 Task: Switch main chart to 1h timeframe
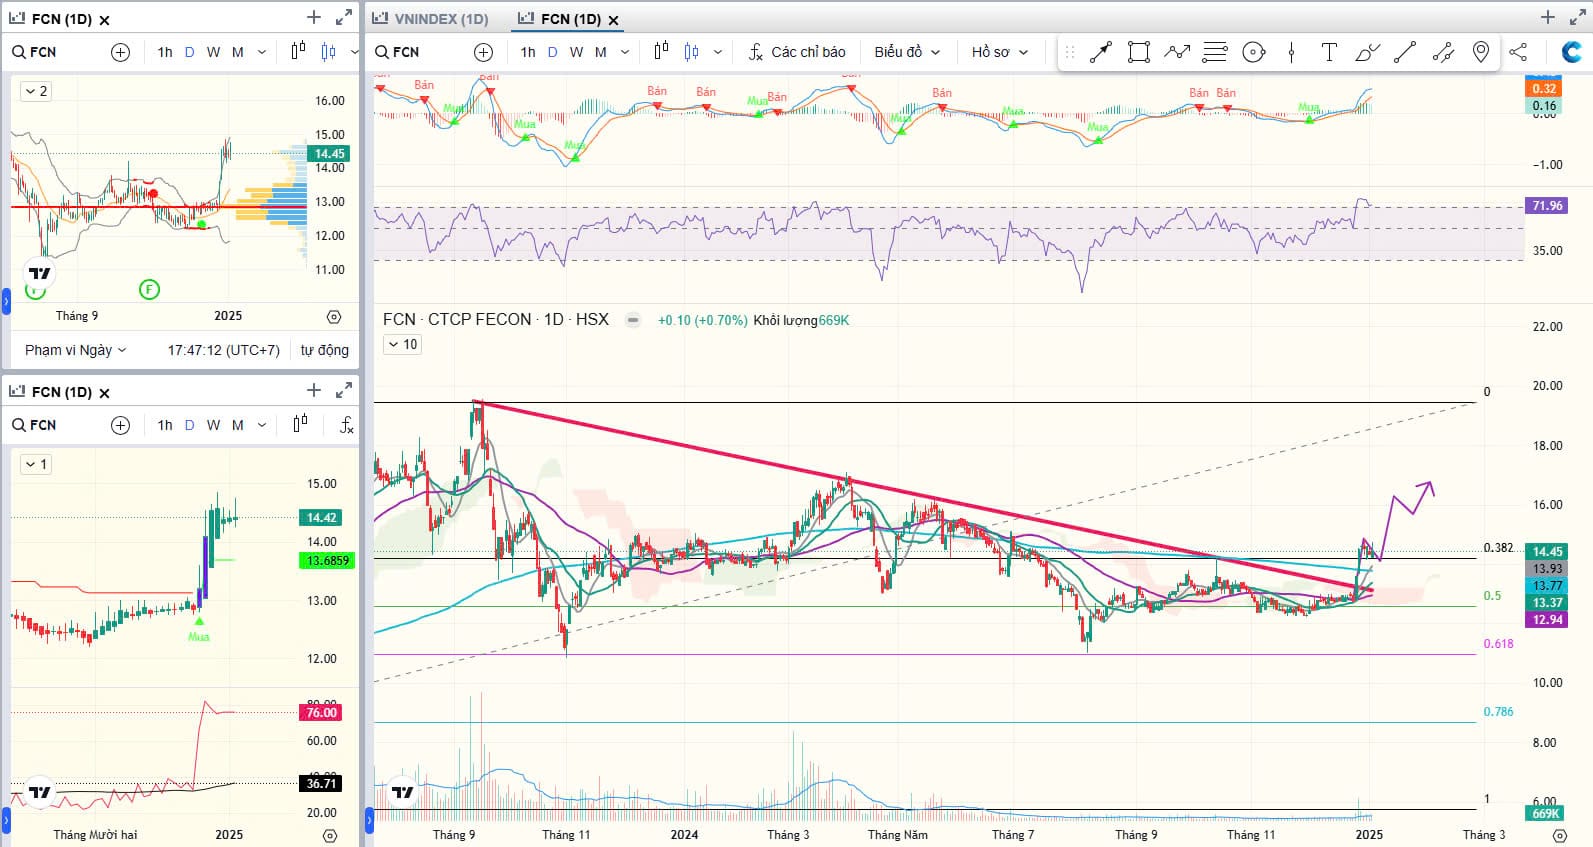point(528,52)
